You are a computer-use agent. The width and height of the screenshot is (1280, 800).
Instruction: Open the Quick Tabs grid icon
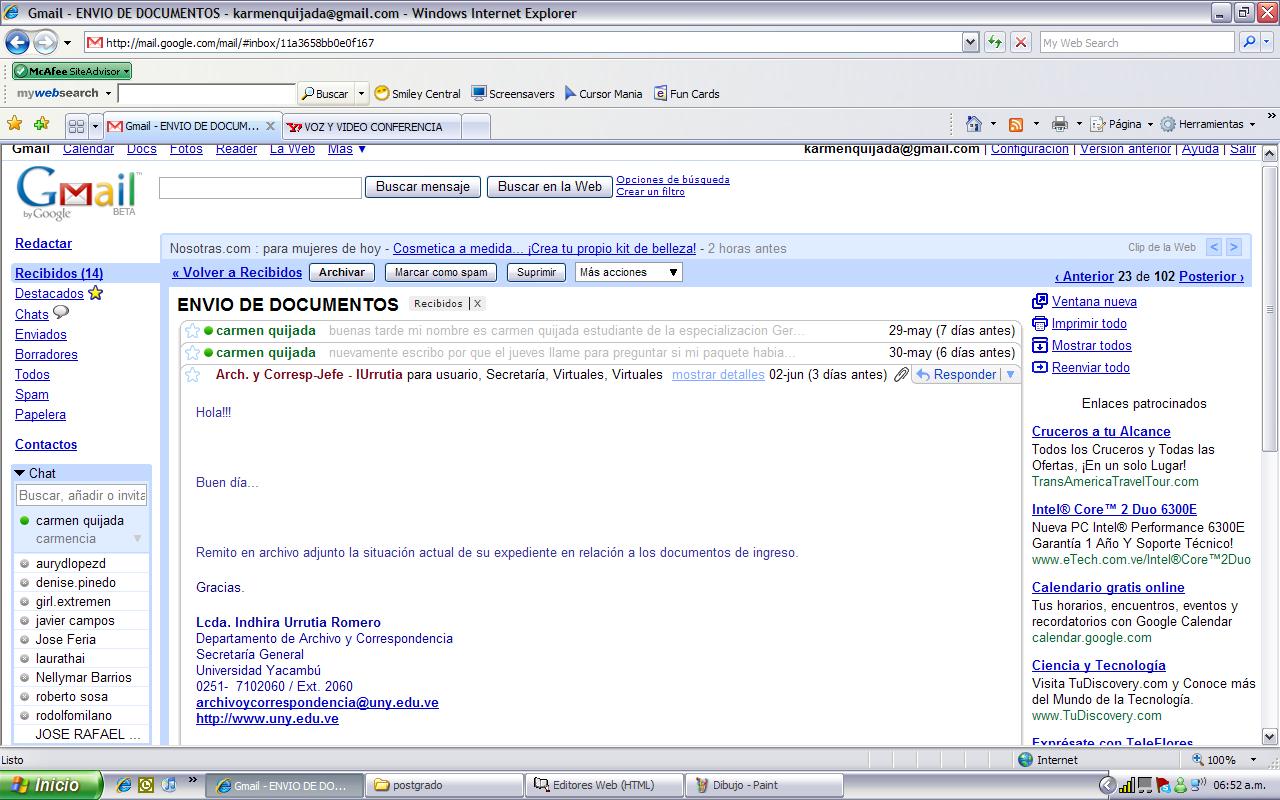point(76,126)
